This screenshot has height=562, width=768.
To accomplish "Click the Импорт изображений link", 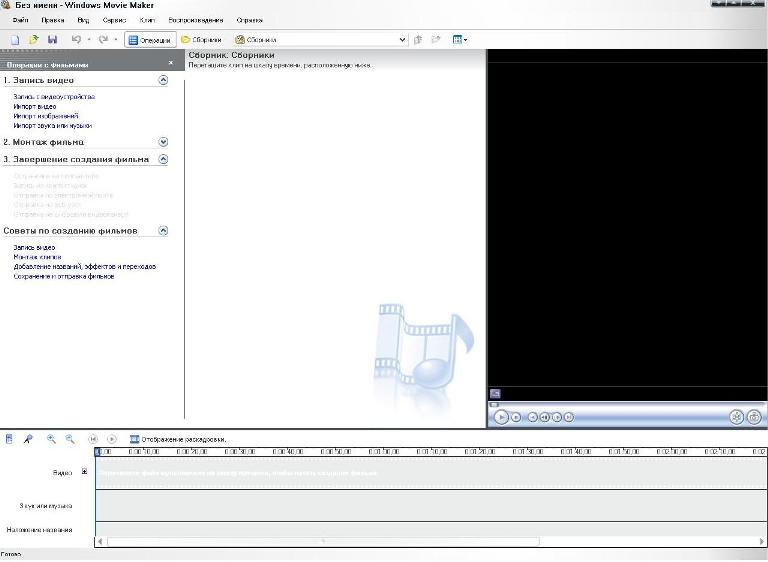I will 46,116.
